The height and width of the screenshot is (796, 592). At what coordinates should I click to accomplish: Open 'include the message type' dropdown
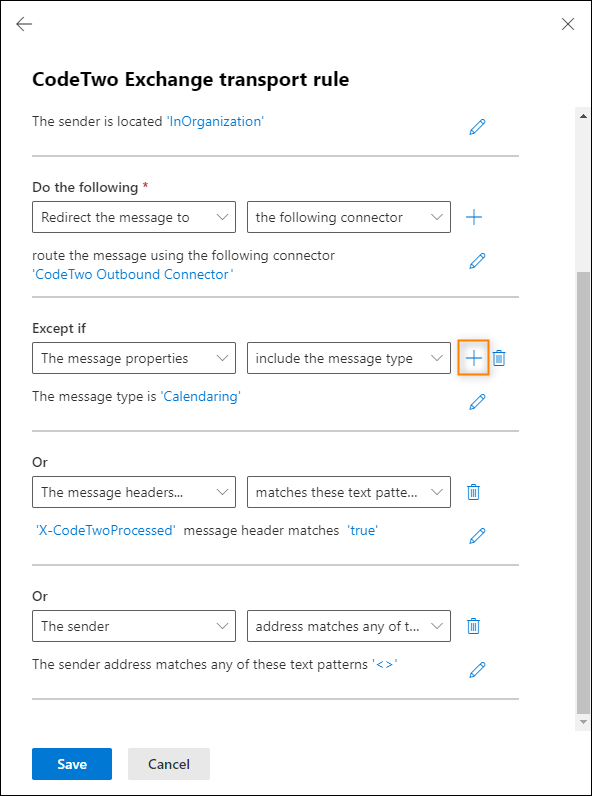tap(349, 358)
